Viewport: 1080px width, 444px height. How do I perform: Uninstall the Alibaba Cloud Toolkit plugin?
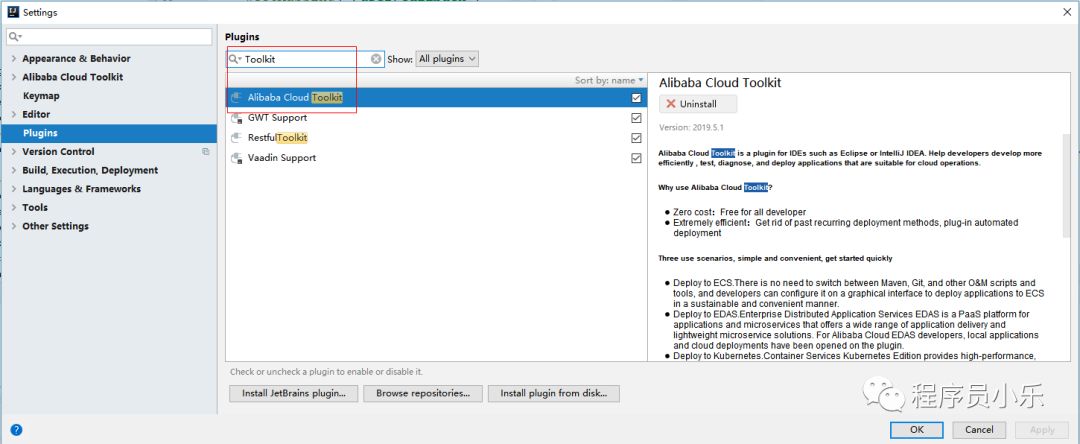click(698, 104)
